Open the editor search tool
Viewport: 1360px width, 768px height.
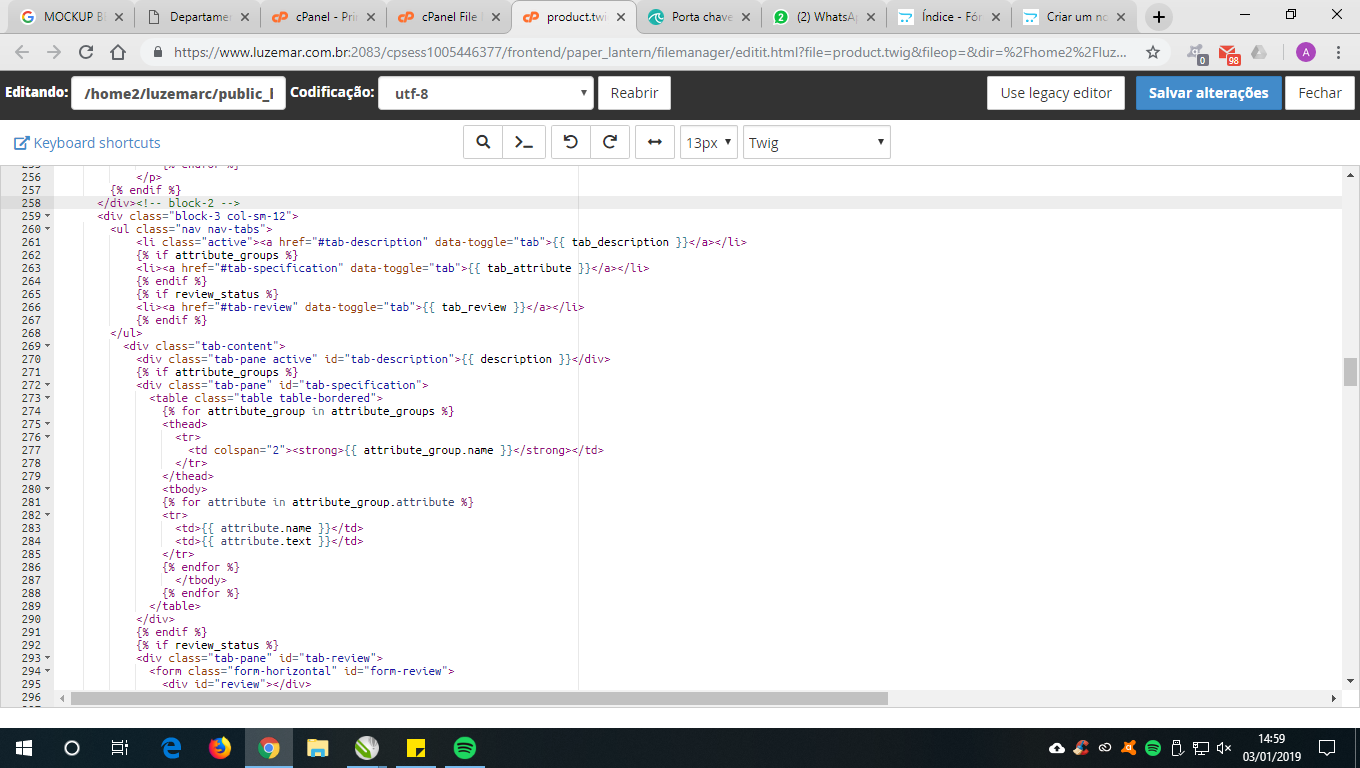tap(483, 143)
